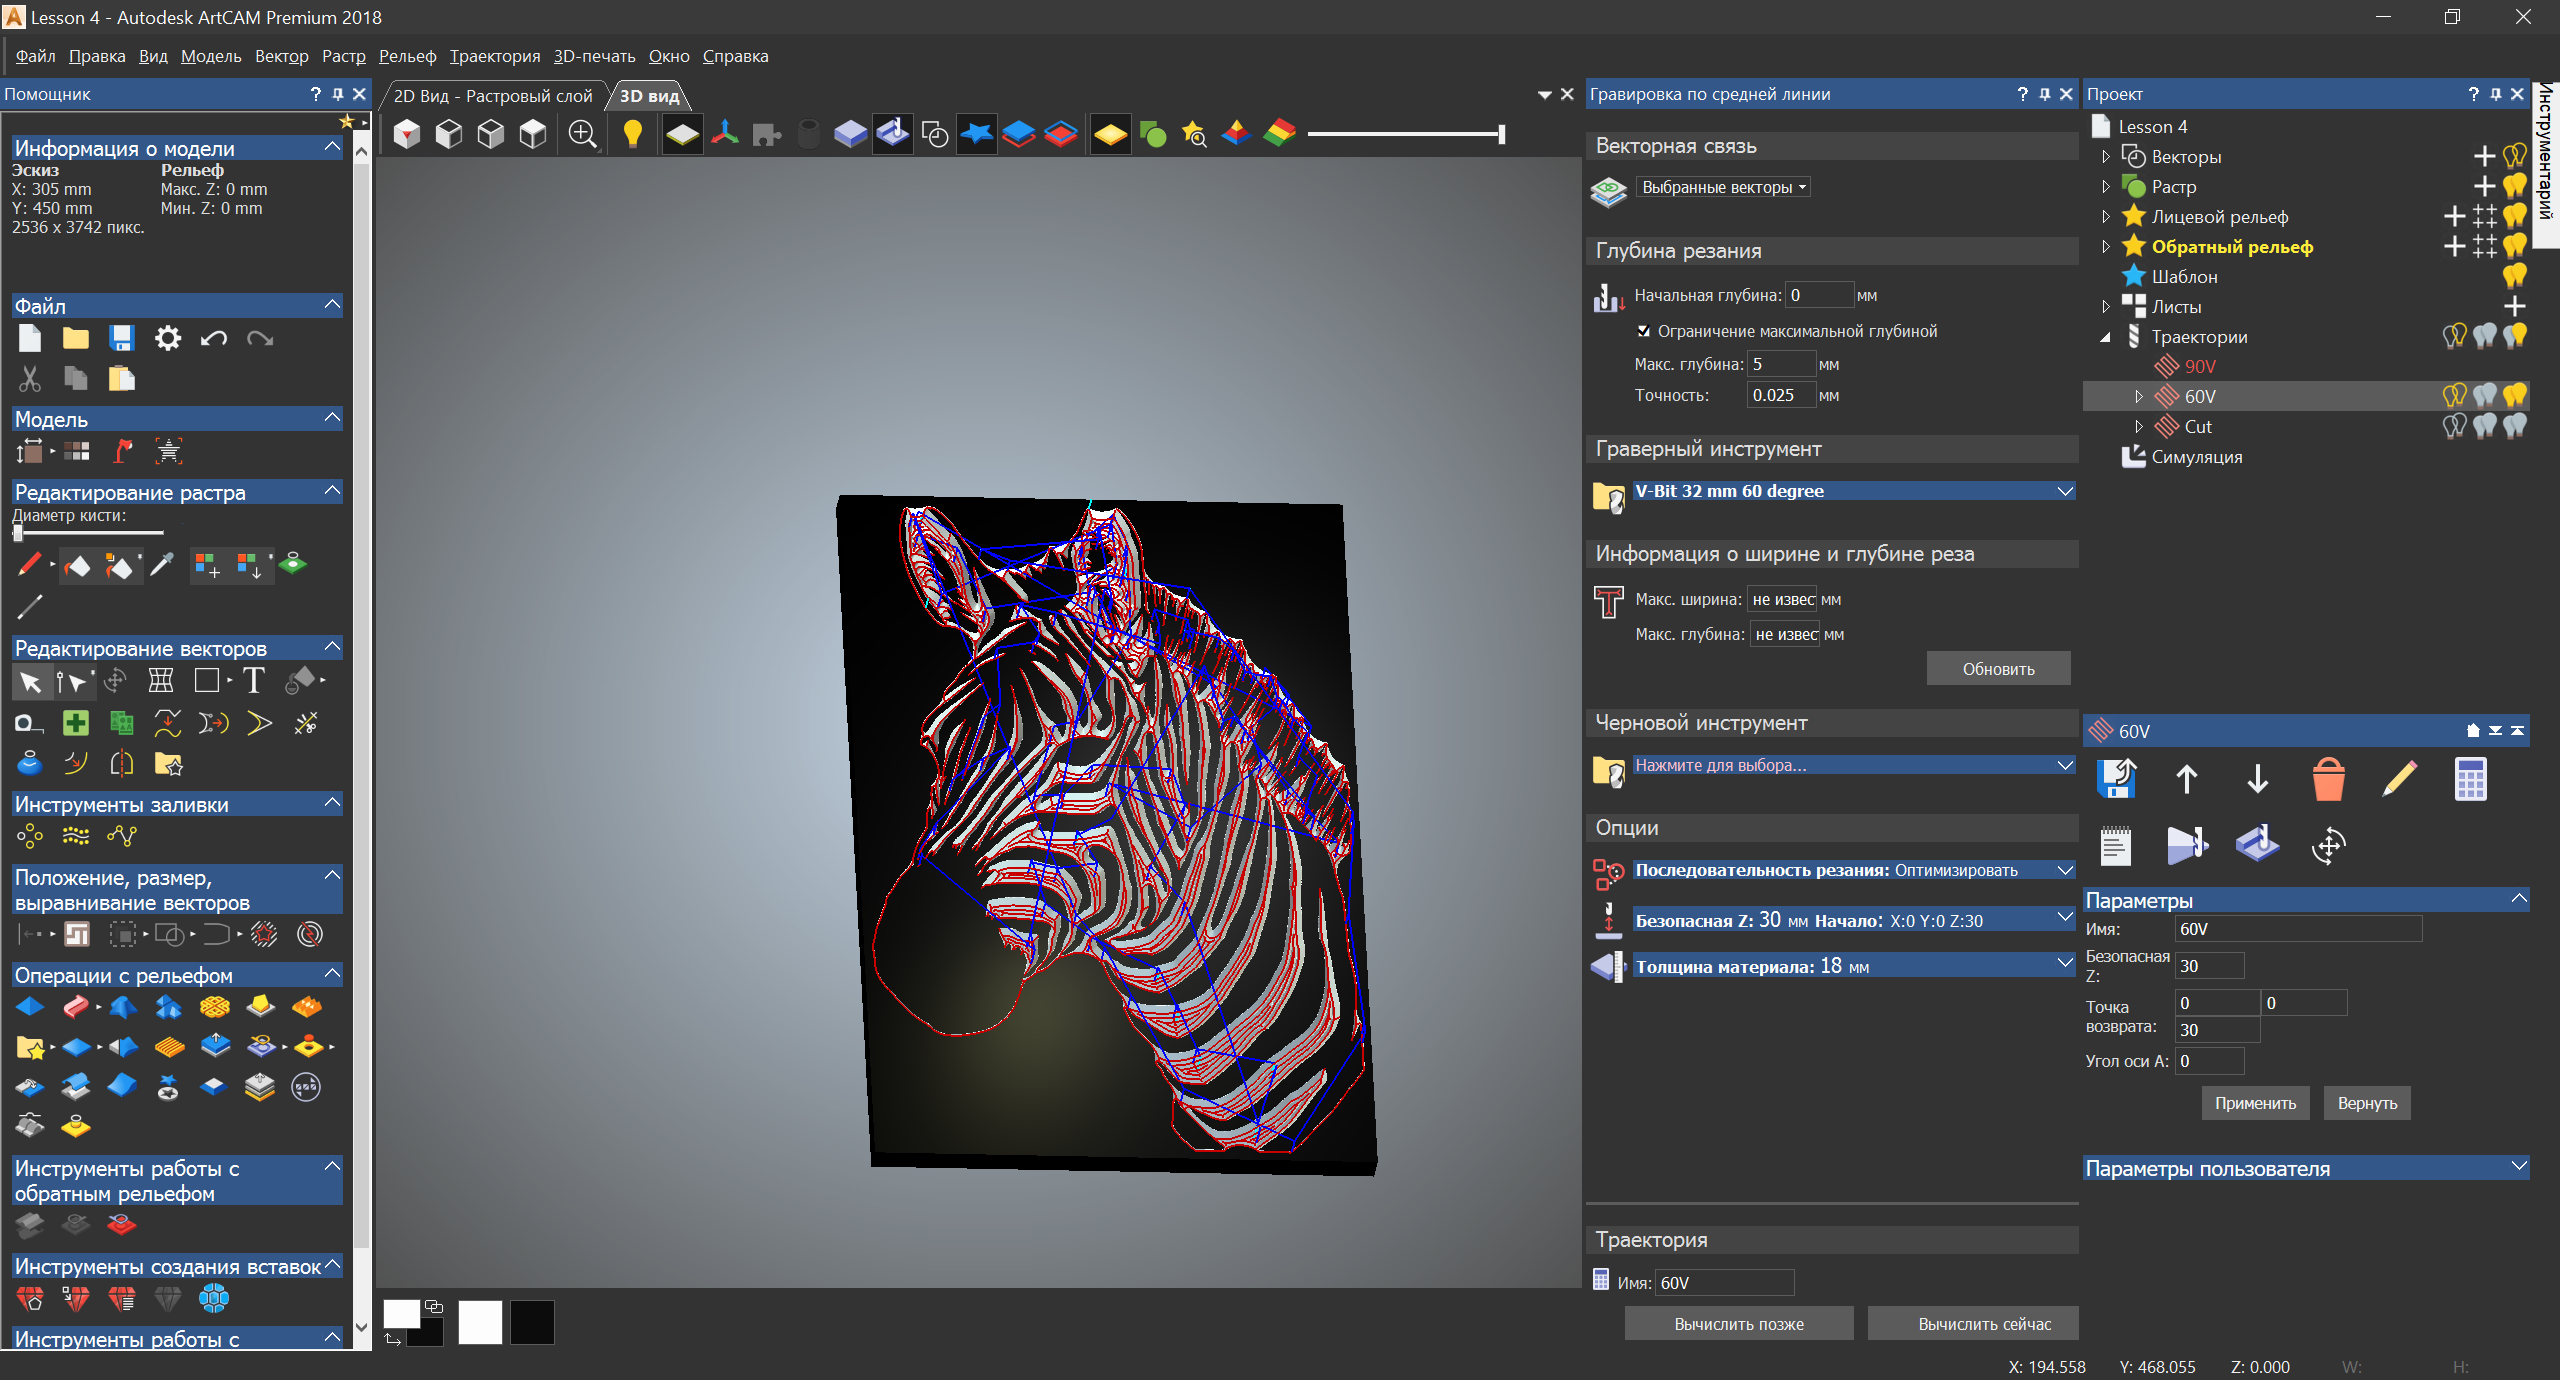2560x1380 pixels.
Task: Click the Zoom magnifier in 3D view toolbar
Action: (582, 134)
